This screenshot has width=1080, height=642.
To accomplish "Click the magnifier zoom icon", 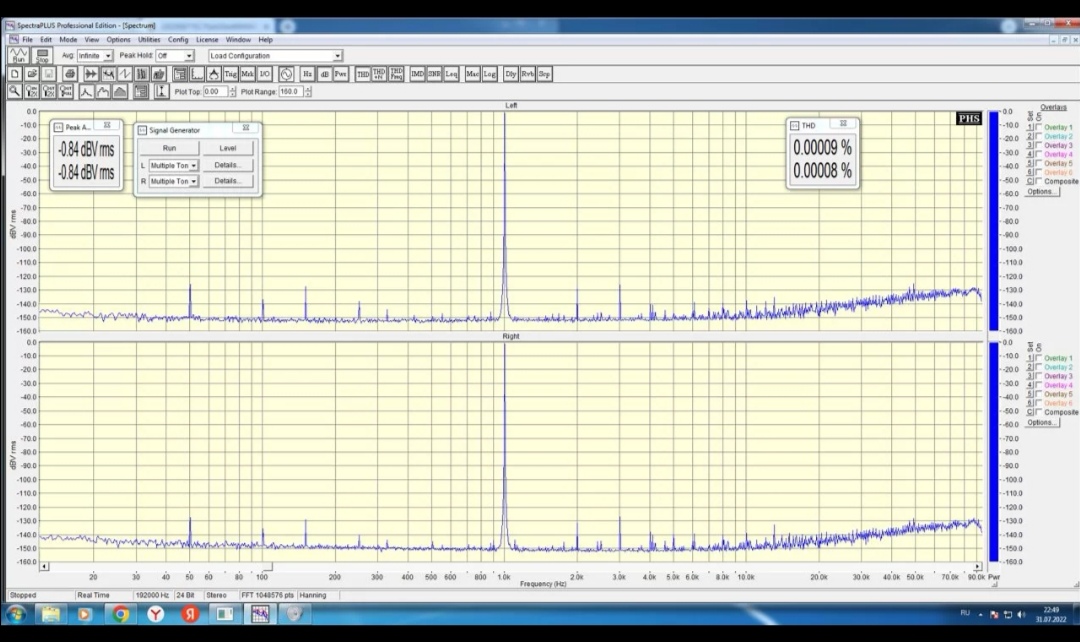I will tap(15, 91).
